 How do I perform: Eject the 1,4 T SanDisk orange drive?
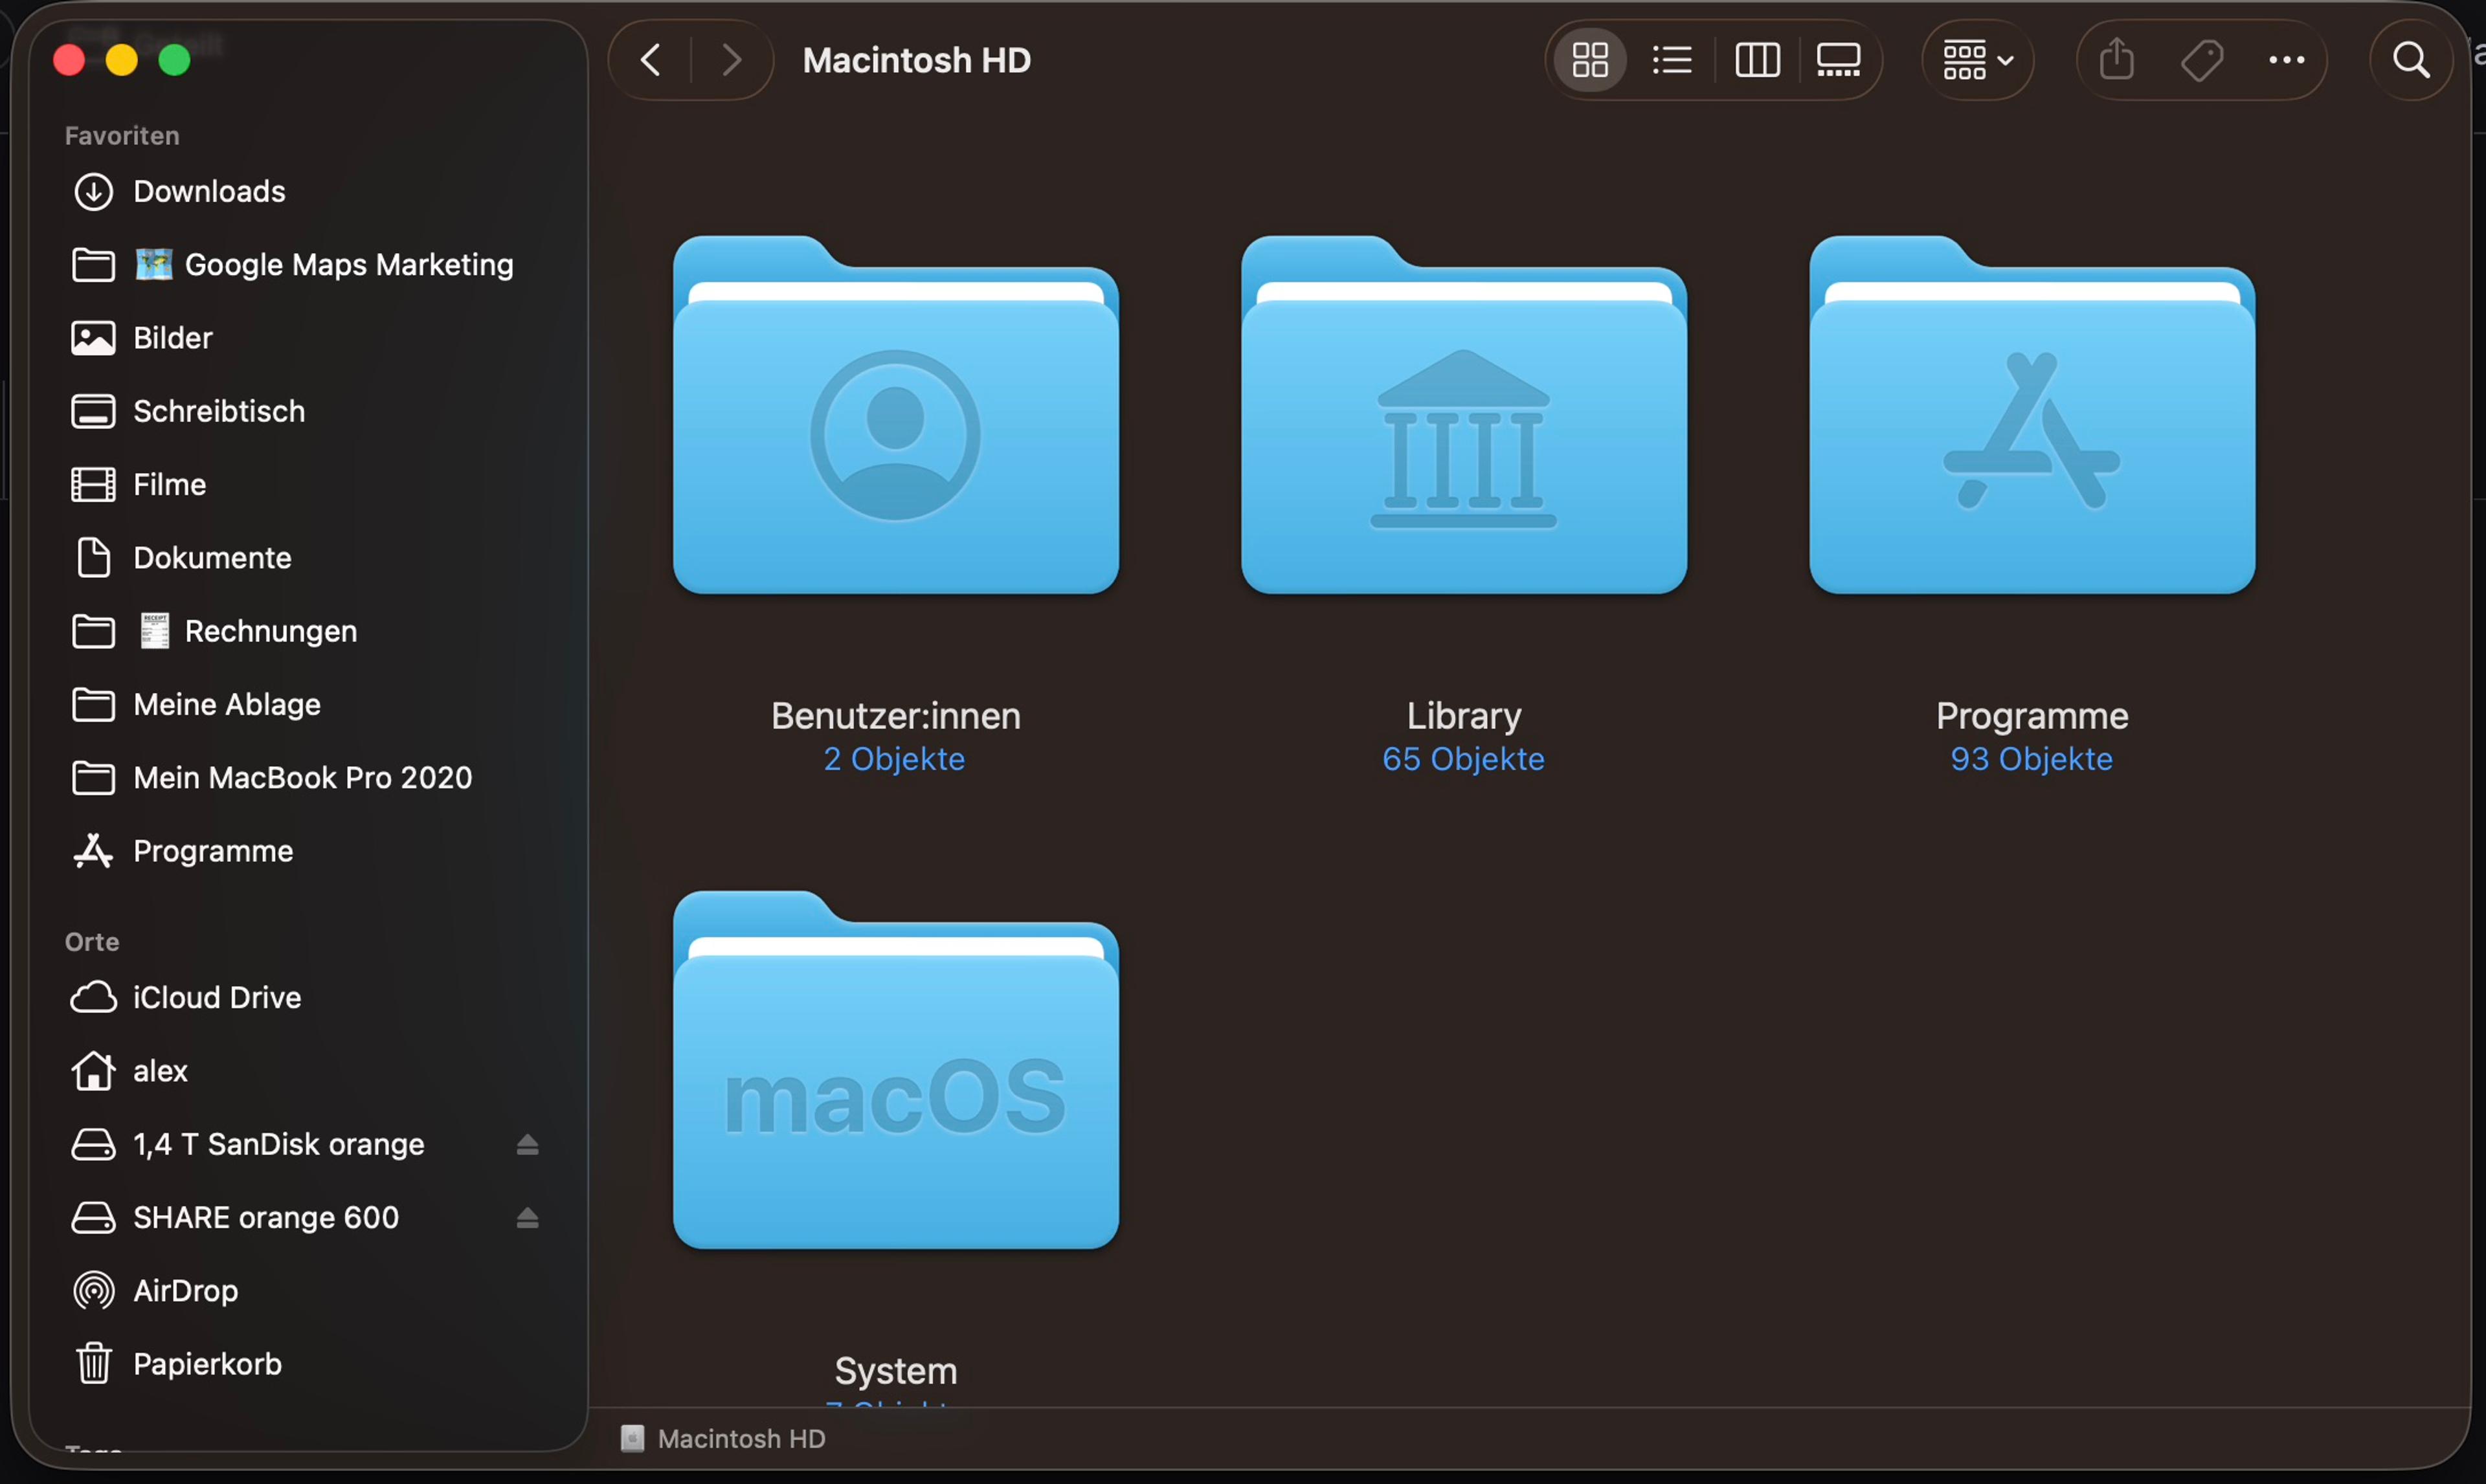click(x=528, y=1144)
